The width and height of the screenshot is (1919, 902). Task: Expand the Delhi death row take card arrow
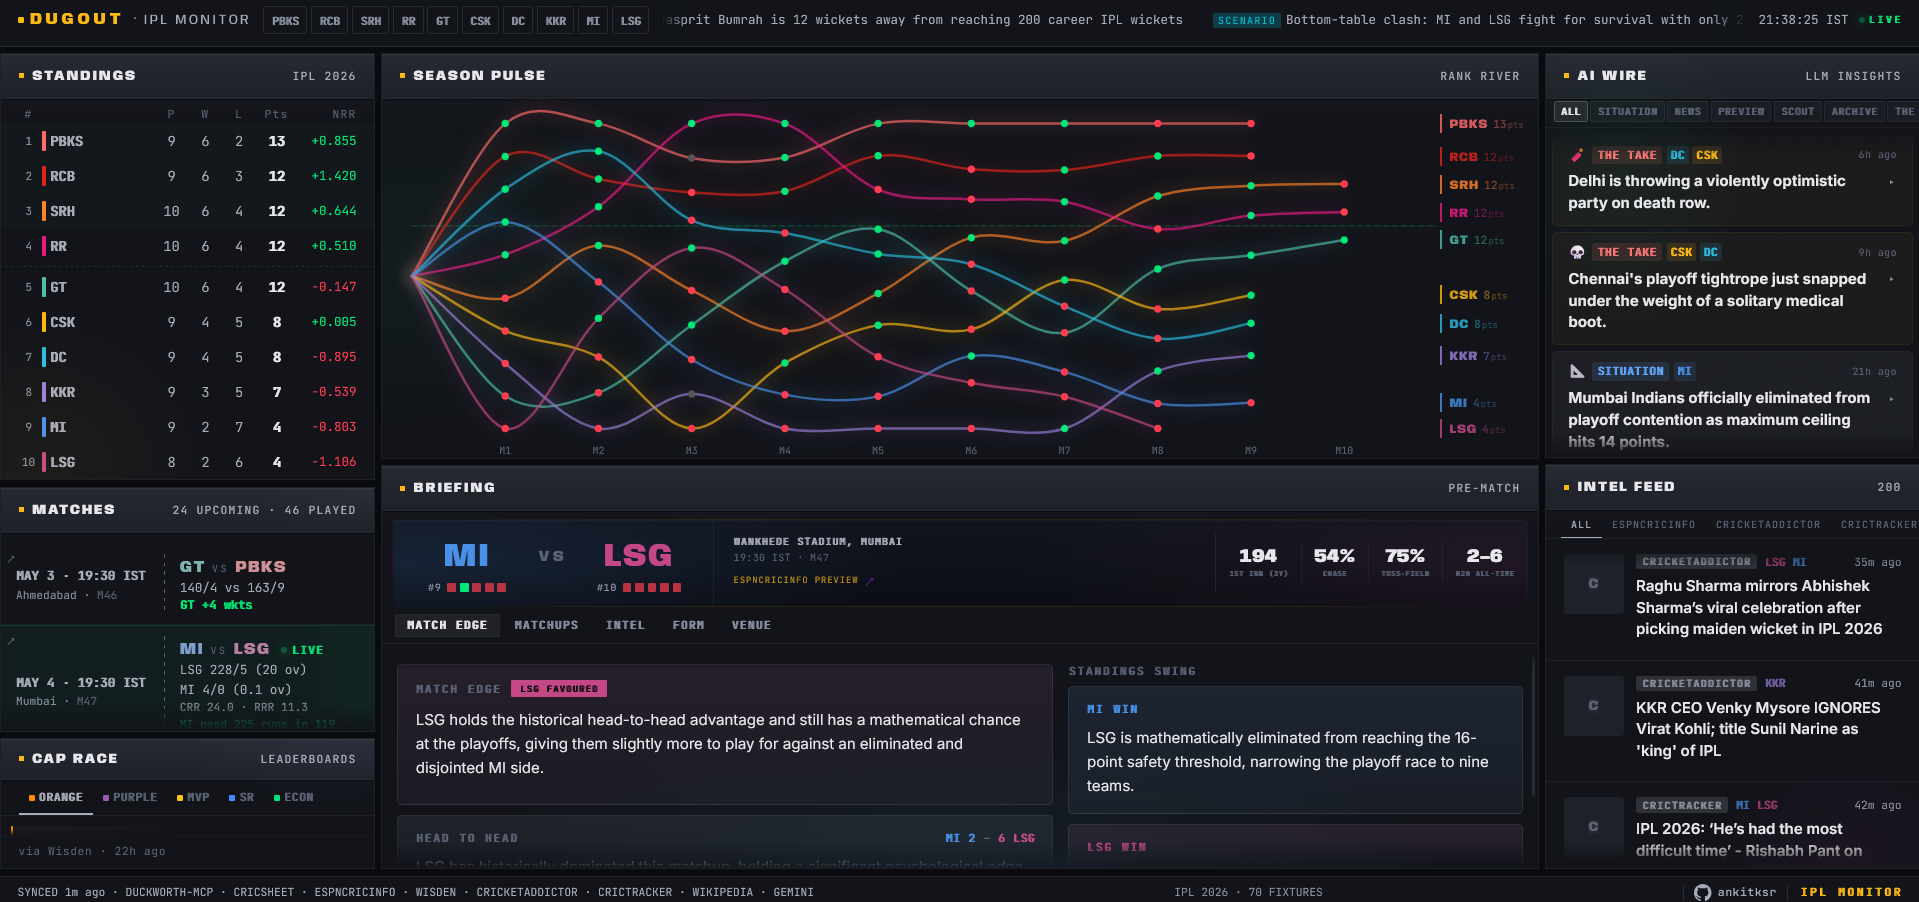pos(1891,182)
